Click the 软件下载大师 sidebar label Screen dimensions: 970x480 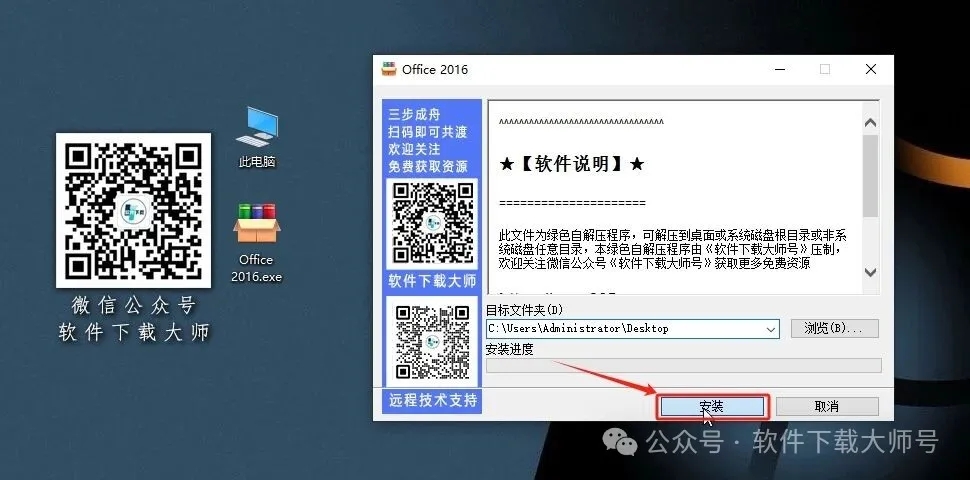click(432, 281)
